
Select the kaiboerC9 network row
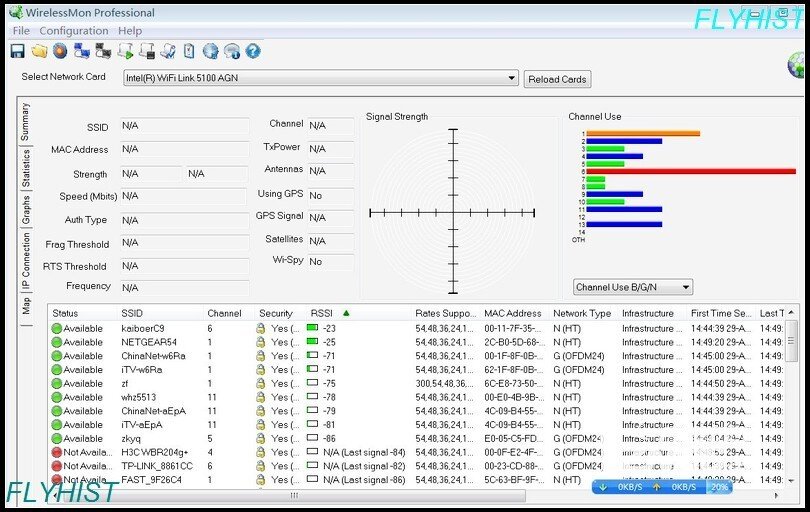(x=417, y=329)
